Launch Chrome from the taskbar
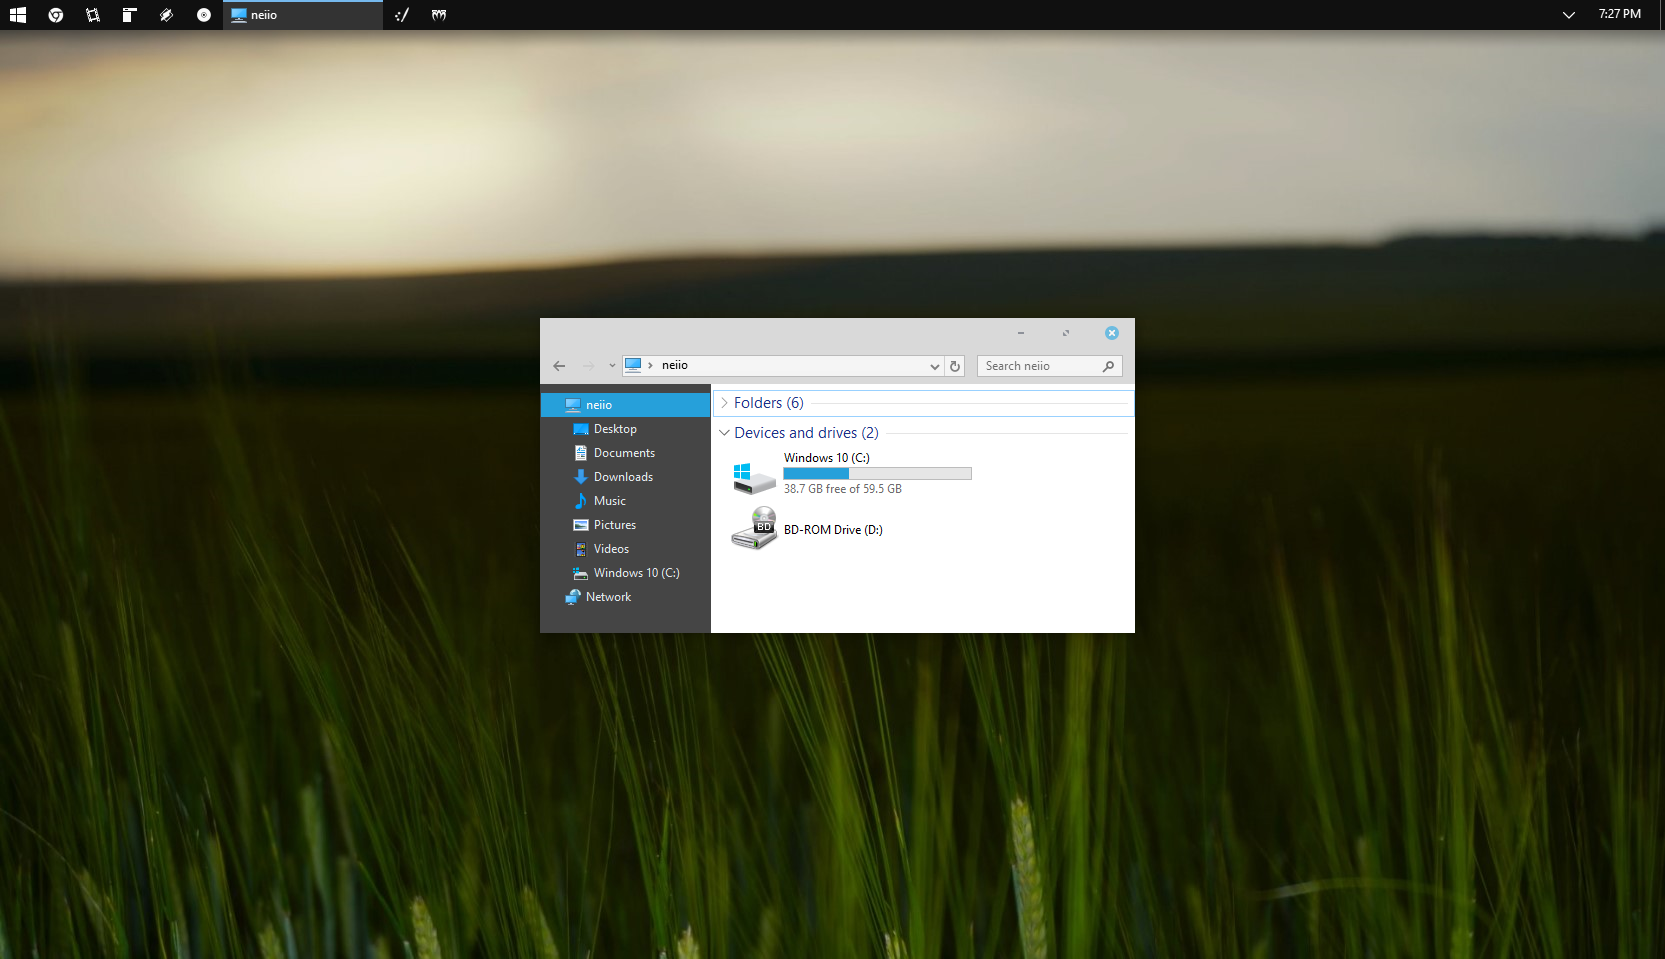This screenshot has width=1665, height=959. click(55, 15)
